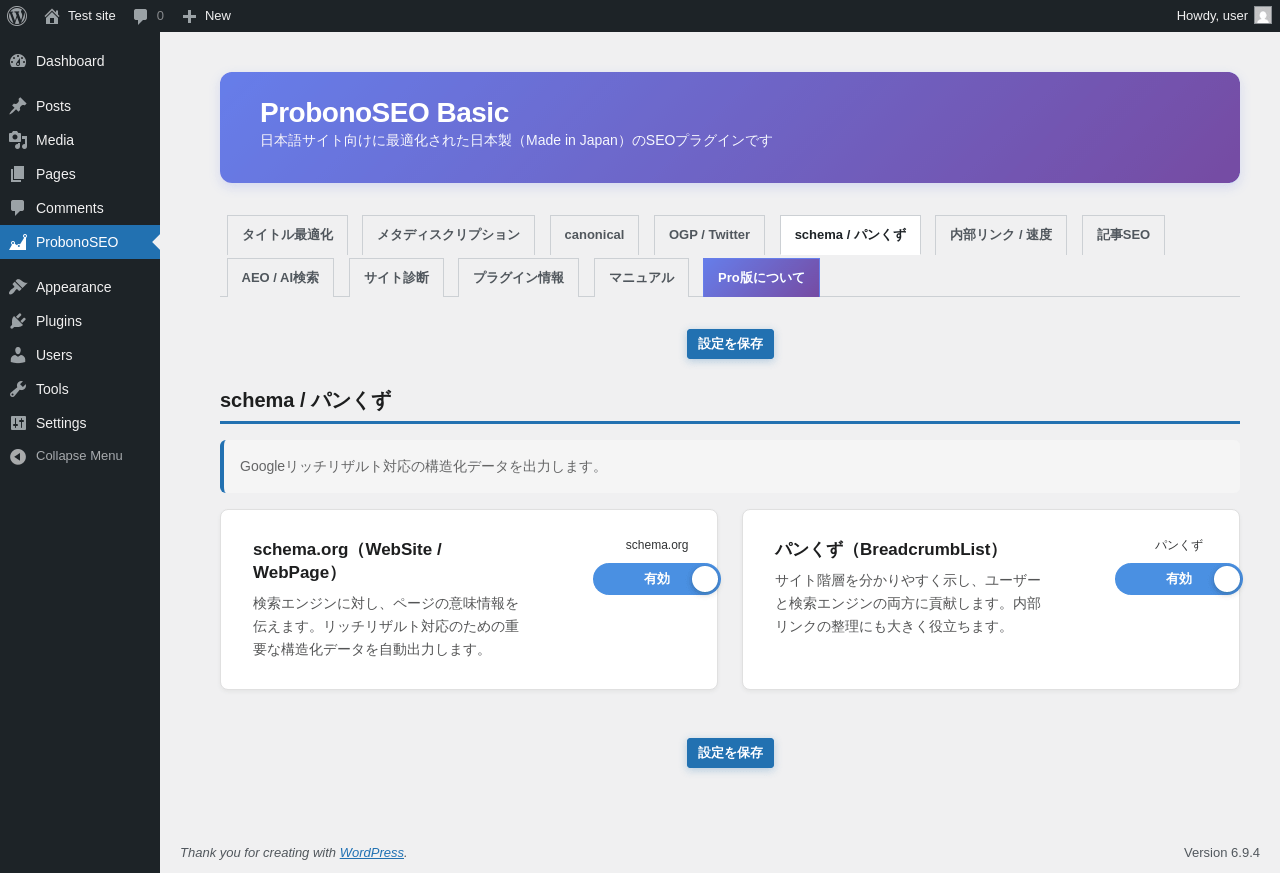This screenshot has width=1280, height=873.
Task: Click the Comments speech bubble sidebar icon
Action: point(18,208)
